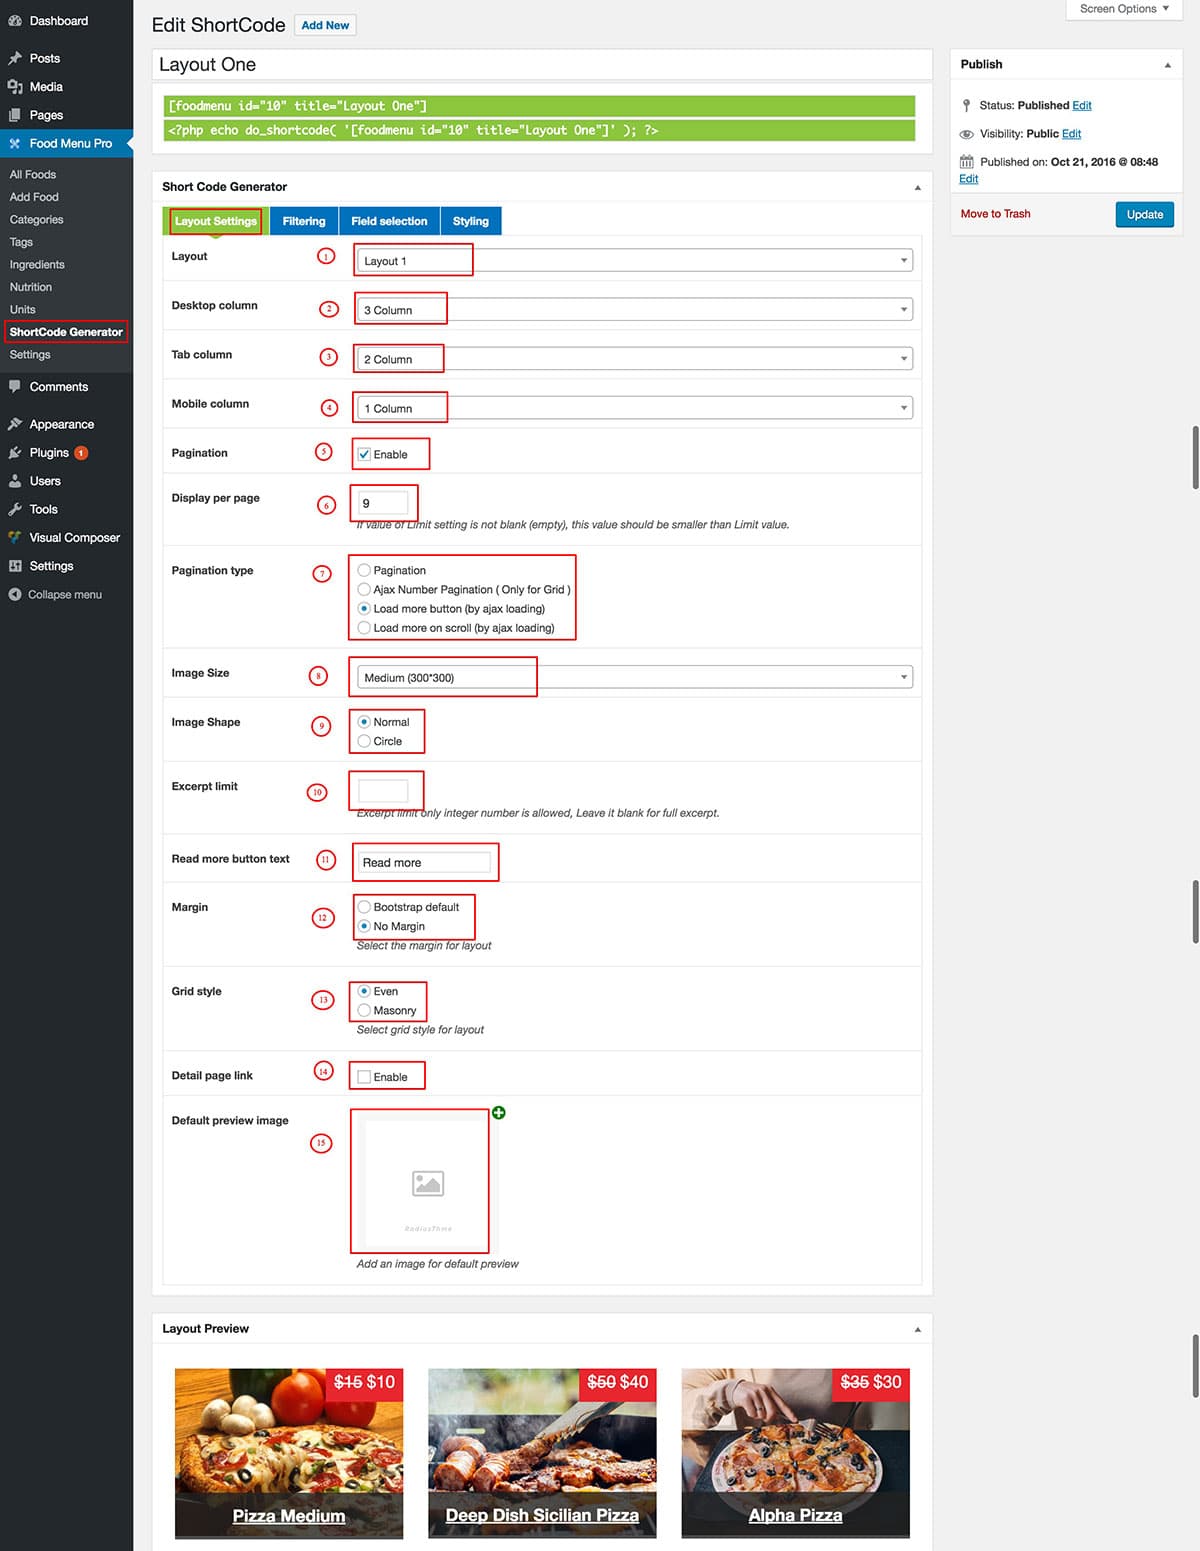Click the Users person icon

15,481
